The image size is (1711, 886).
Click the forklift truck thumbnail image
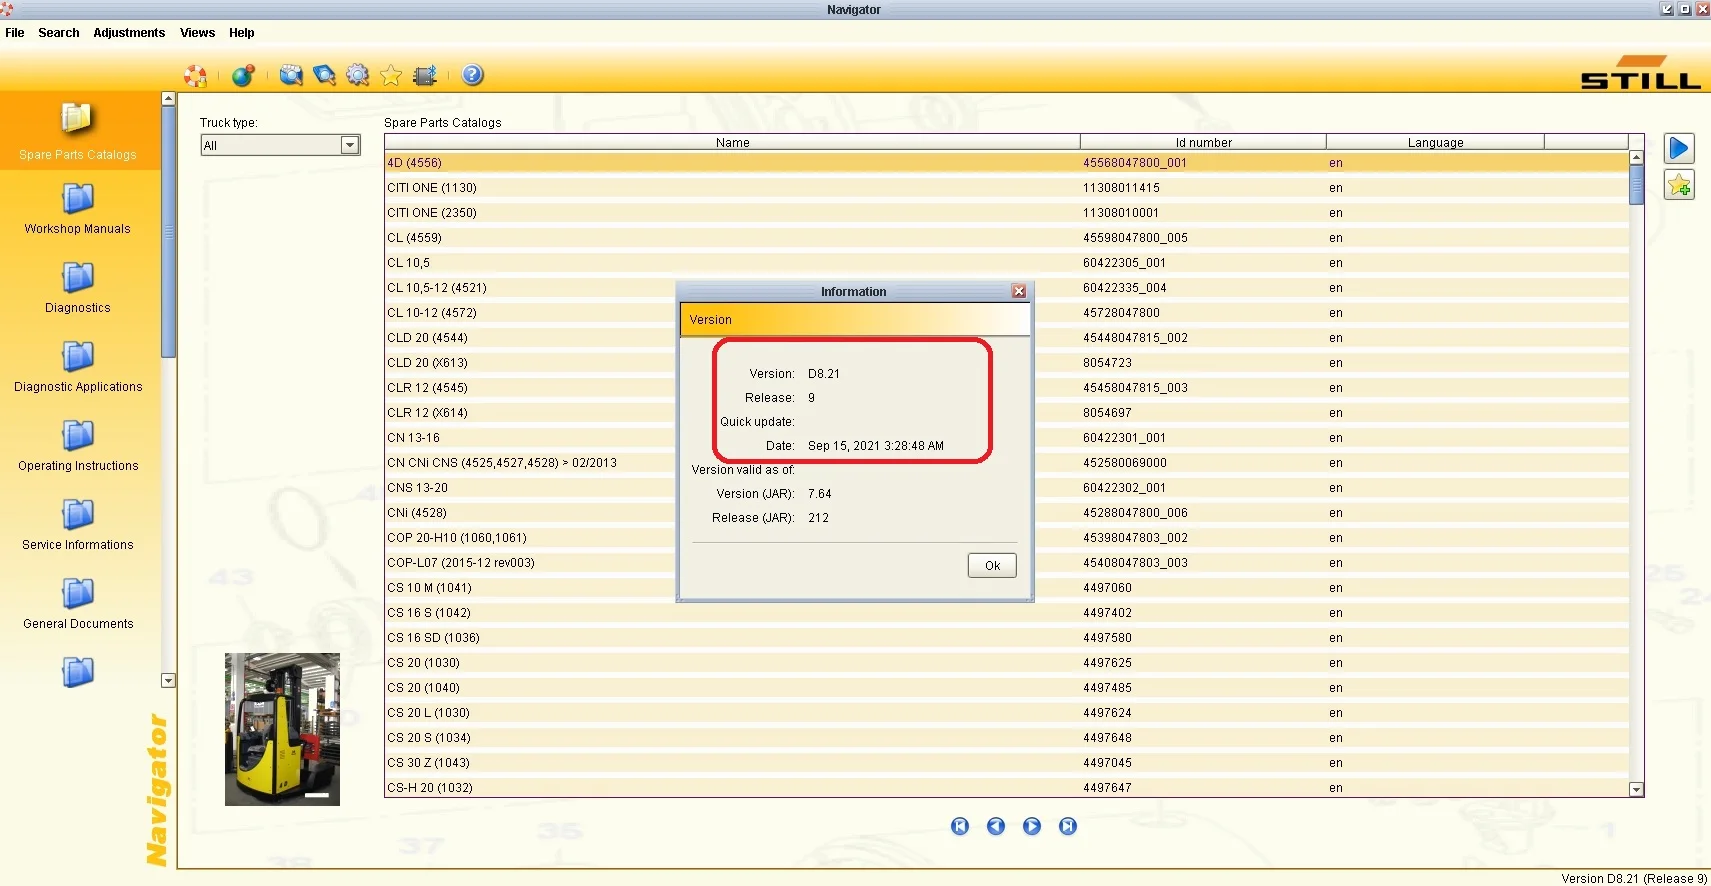[x=282, y=729]
